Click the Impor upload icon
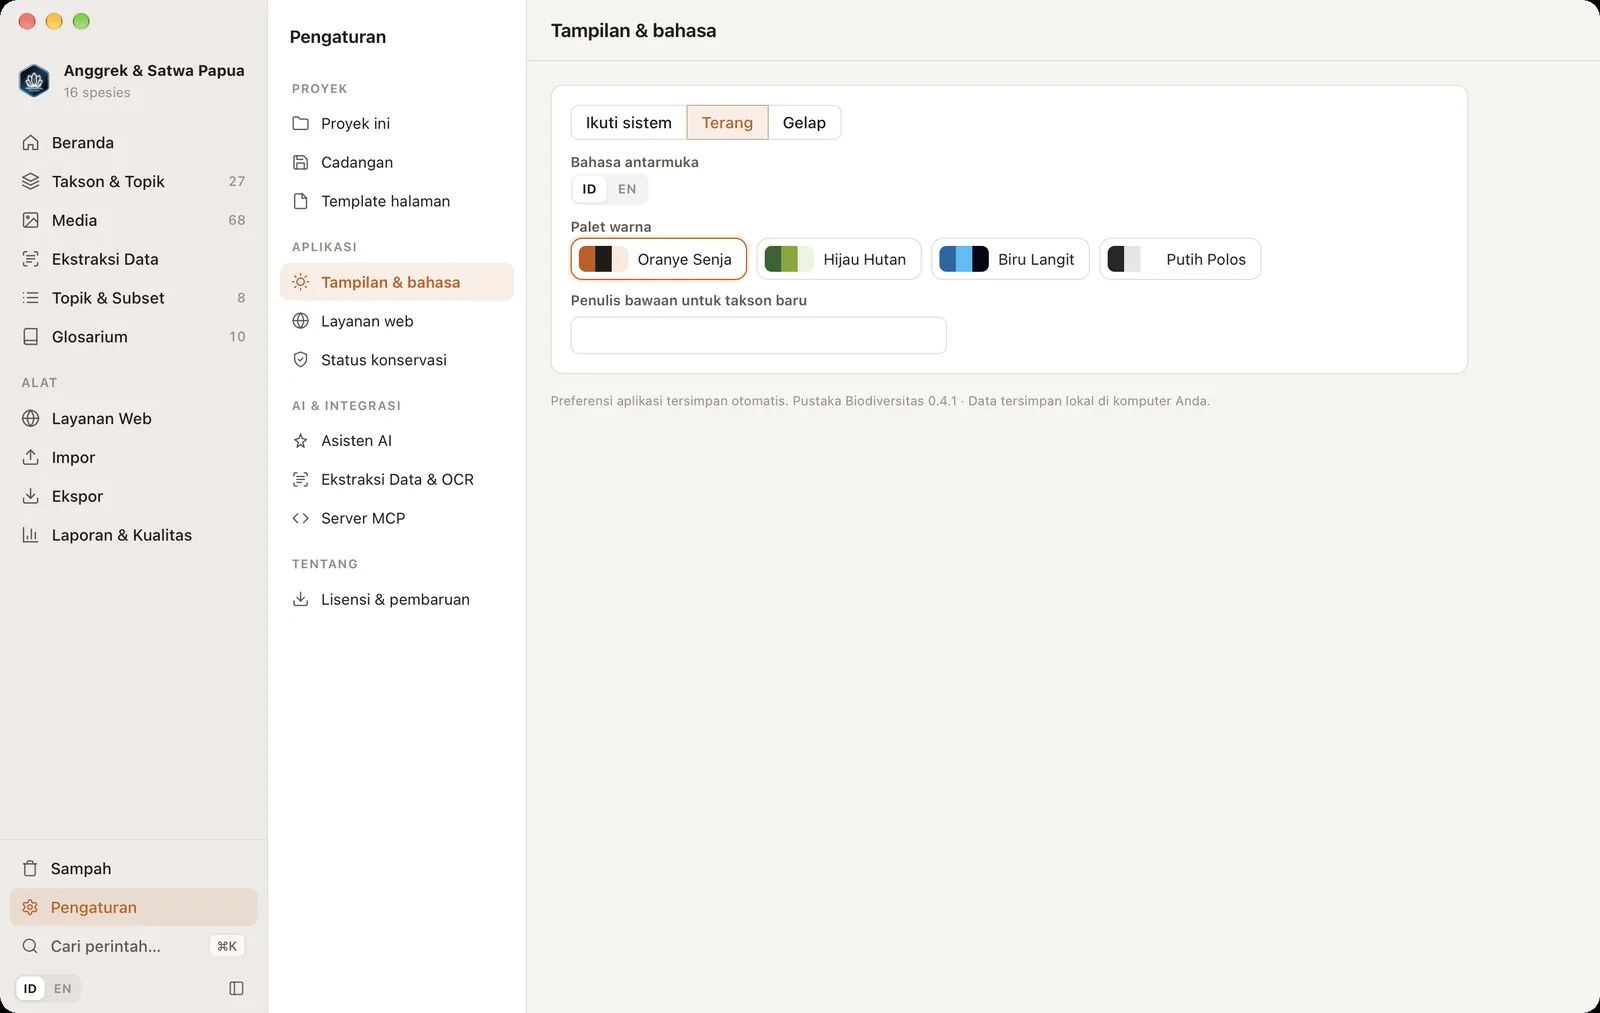Screen dimensions: 1600x1013 point(31,458)
